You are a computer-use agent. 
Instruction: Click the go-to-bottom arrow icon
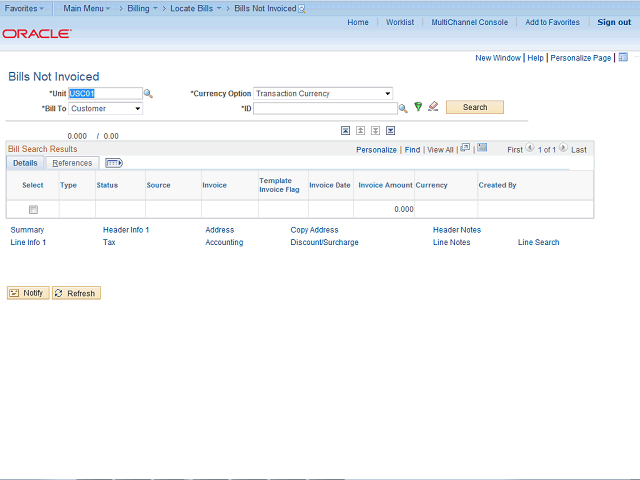tap(391, 131)
